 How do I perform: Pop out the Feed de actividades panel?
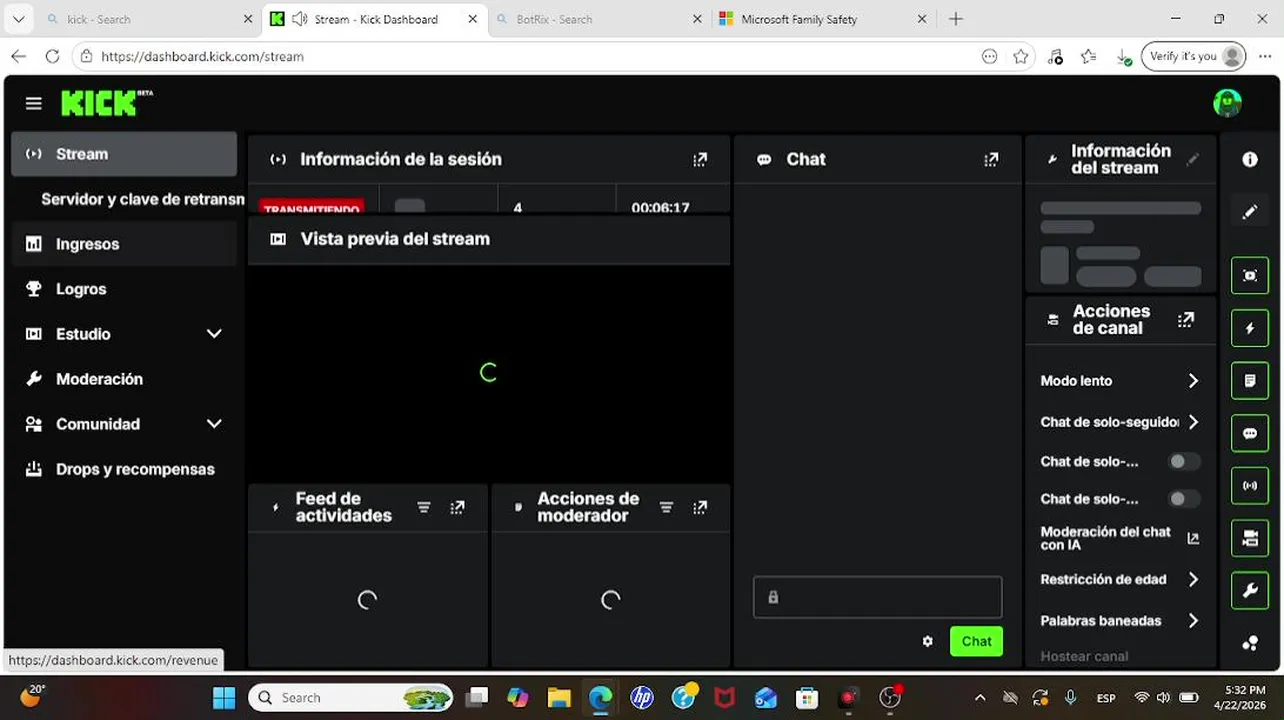(458, 507)
